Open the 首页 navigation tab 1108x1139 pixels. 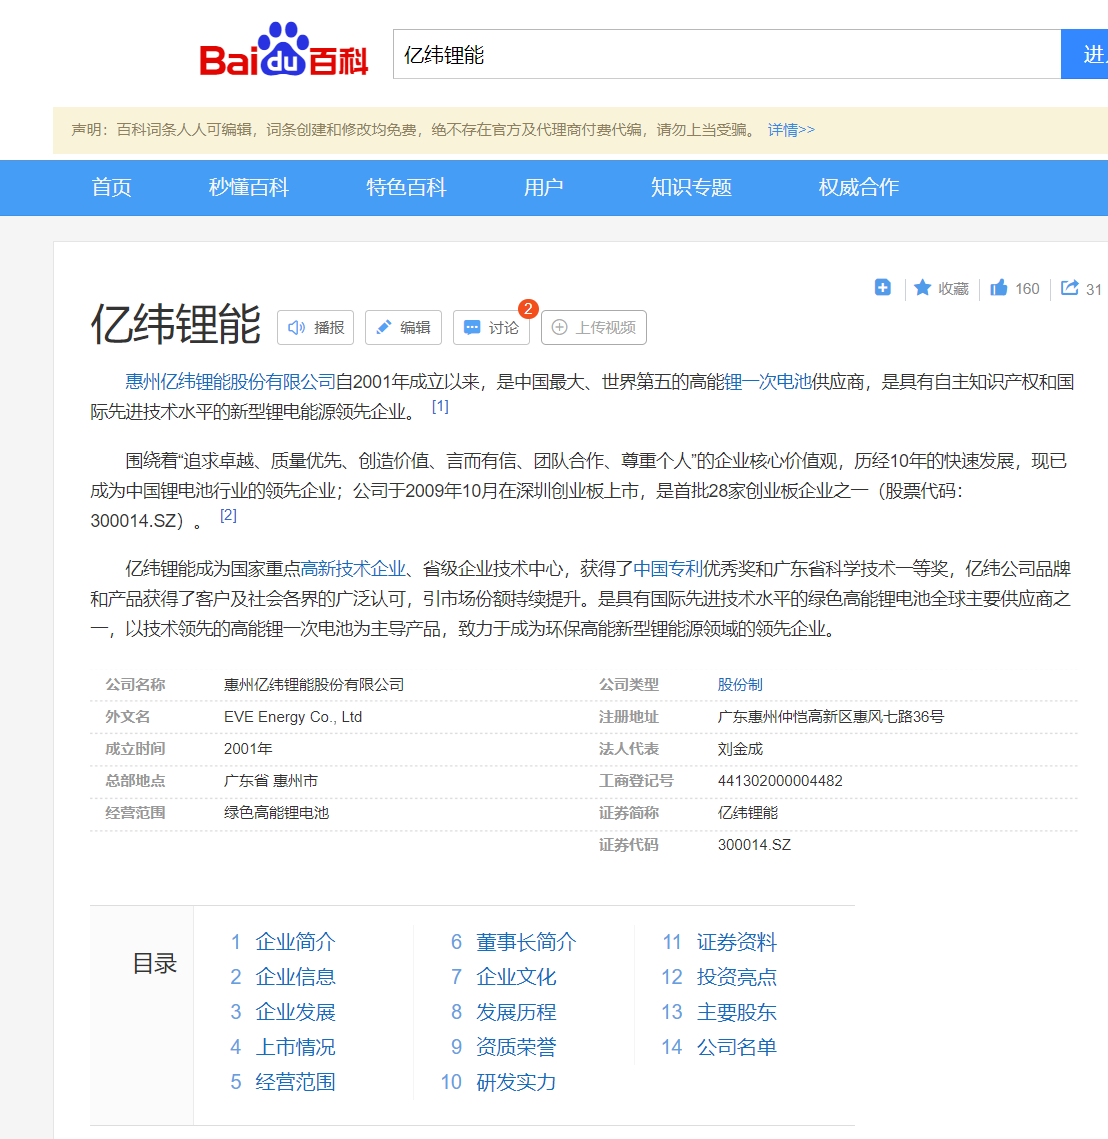(x=111, y=187)
